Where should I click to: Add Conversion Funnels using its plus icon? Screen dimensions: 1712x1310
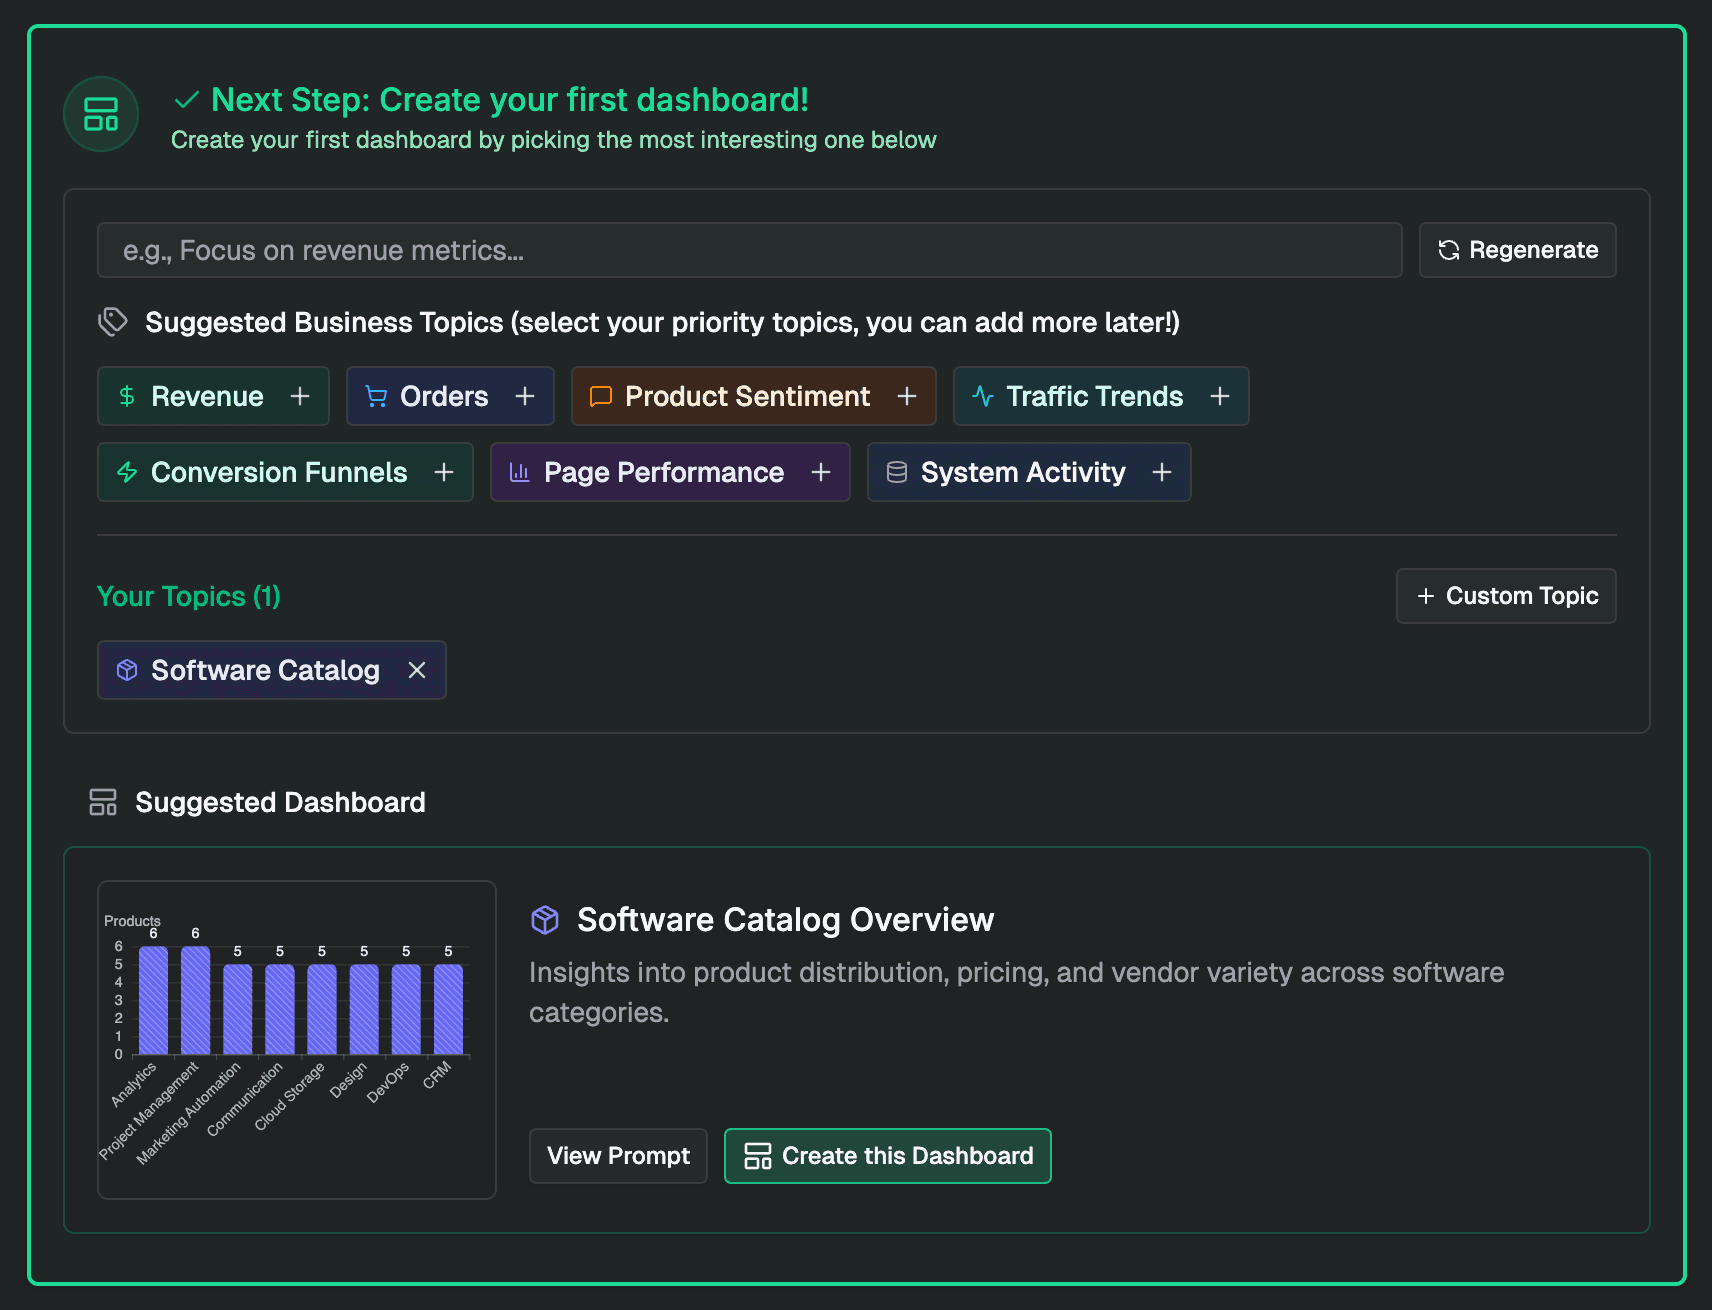pos(444,472)
